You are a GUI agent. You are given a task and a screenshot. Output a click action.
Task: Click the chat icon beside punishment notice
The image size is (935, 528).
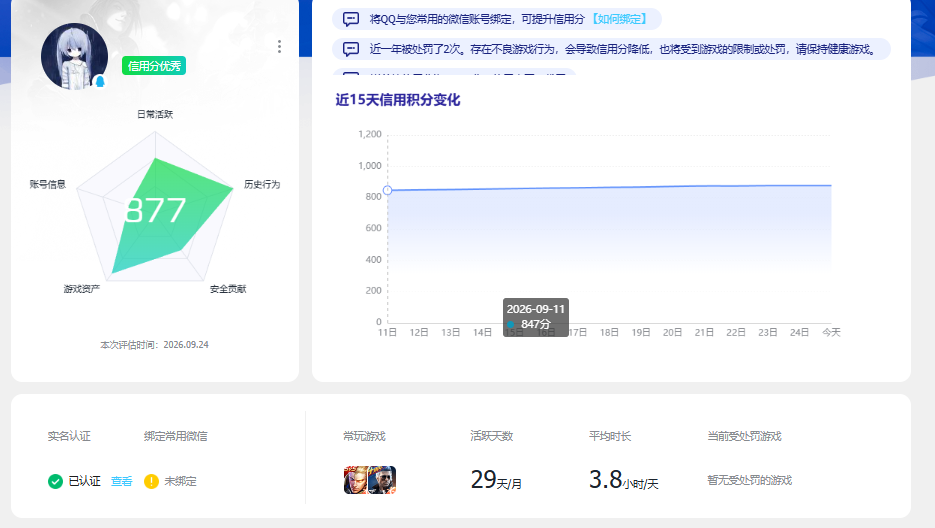tap(351, 49)
